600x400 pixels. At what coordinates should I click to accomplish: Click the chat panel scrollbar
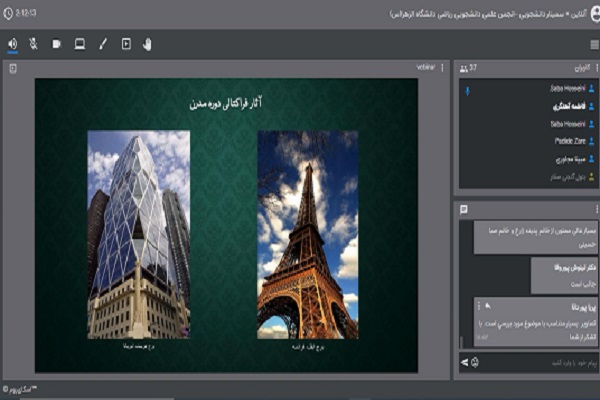coord(461,342)
